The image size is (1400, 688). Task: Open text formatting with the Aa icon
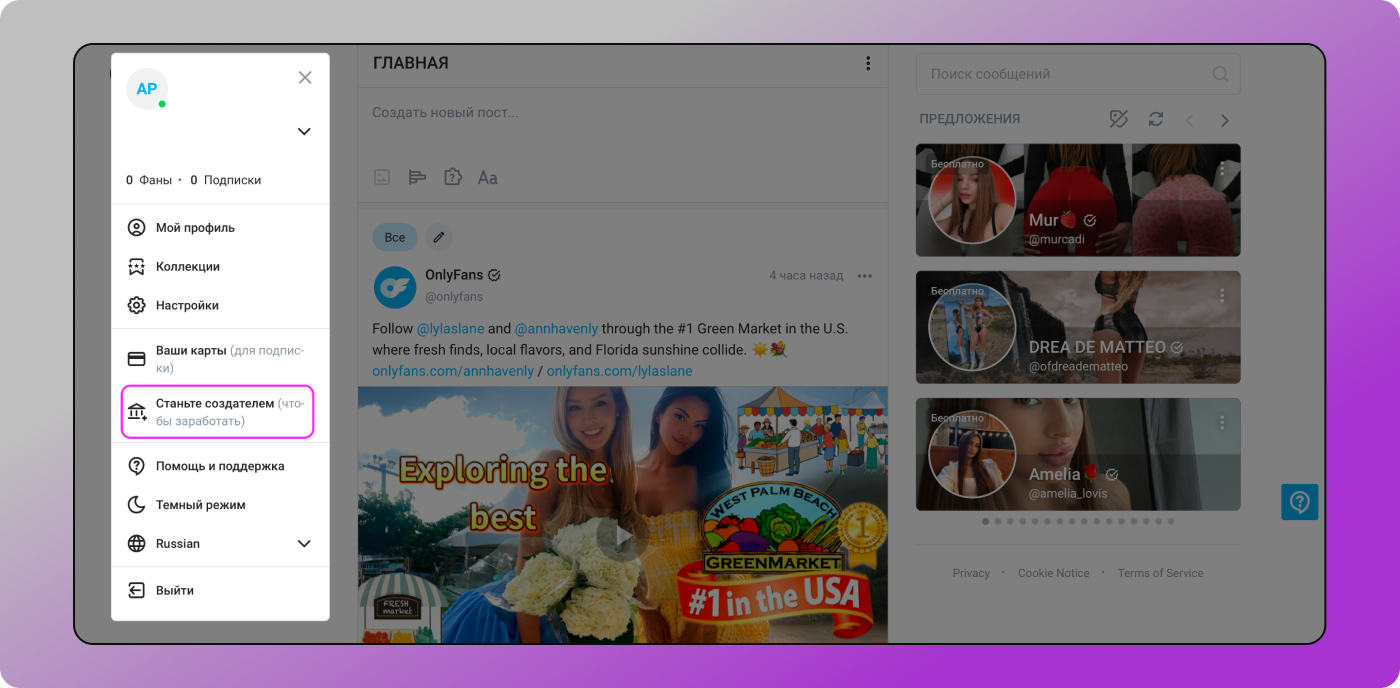click(488, 177)
